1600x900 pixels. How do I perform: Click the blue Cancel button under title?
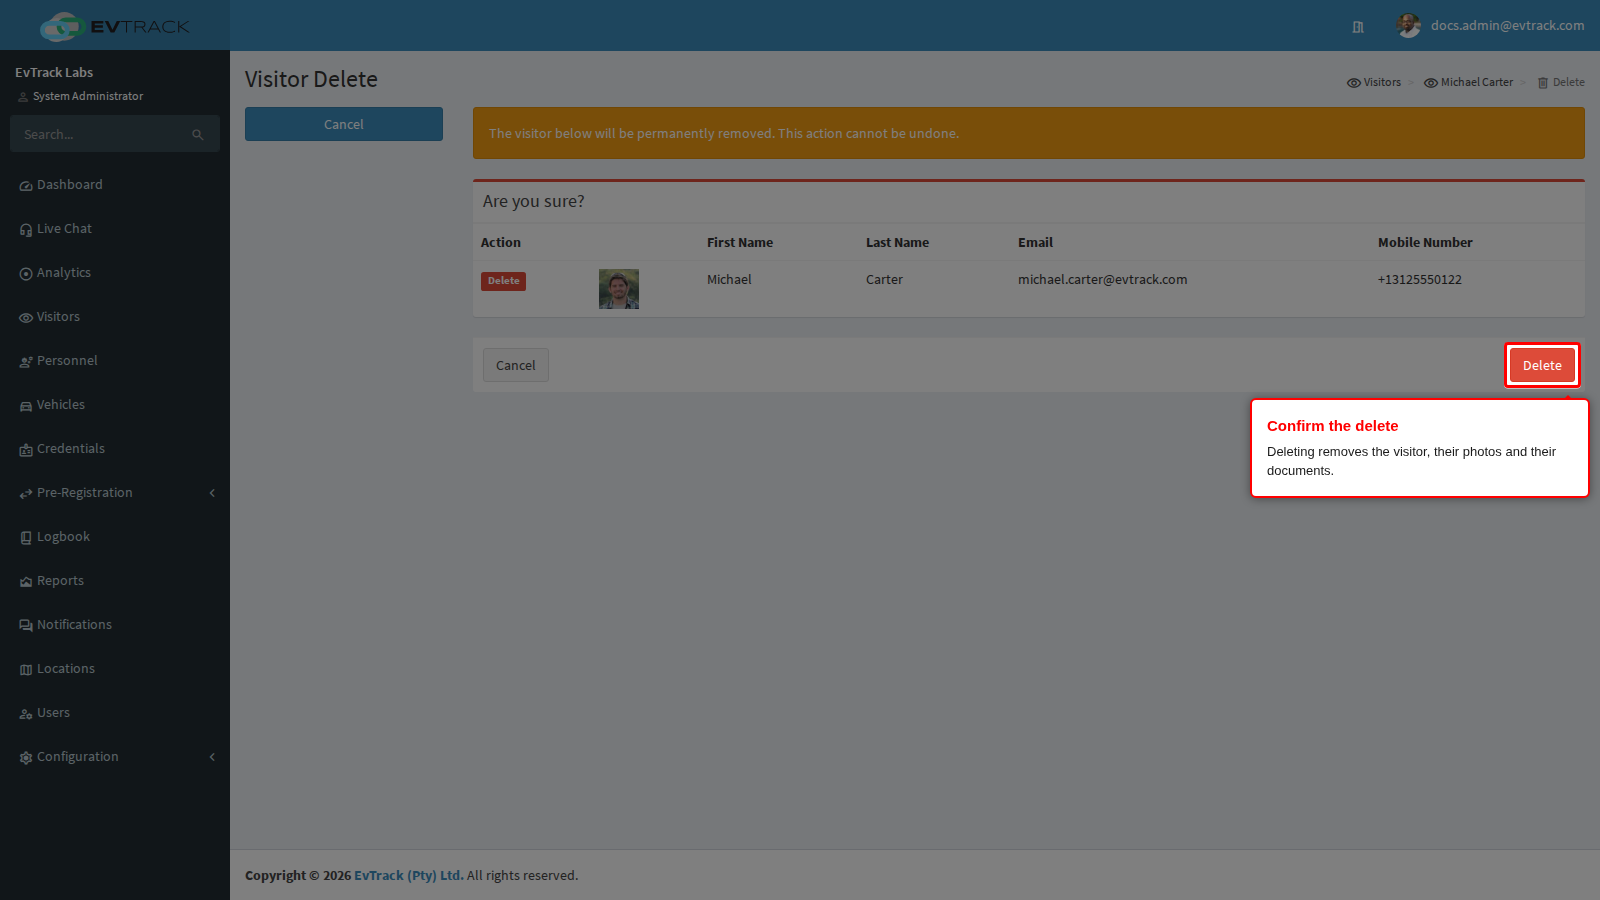pos(344,124)
